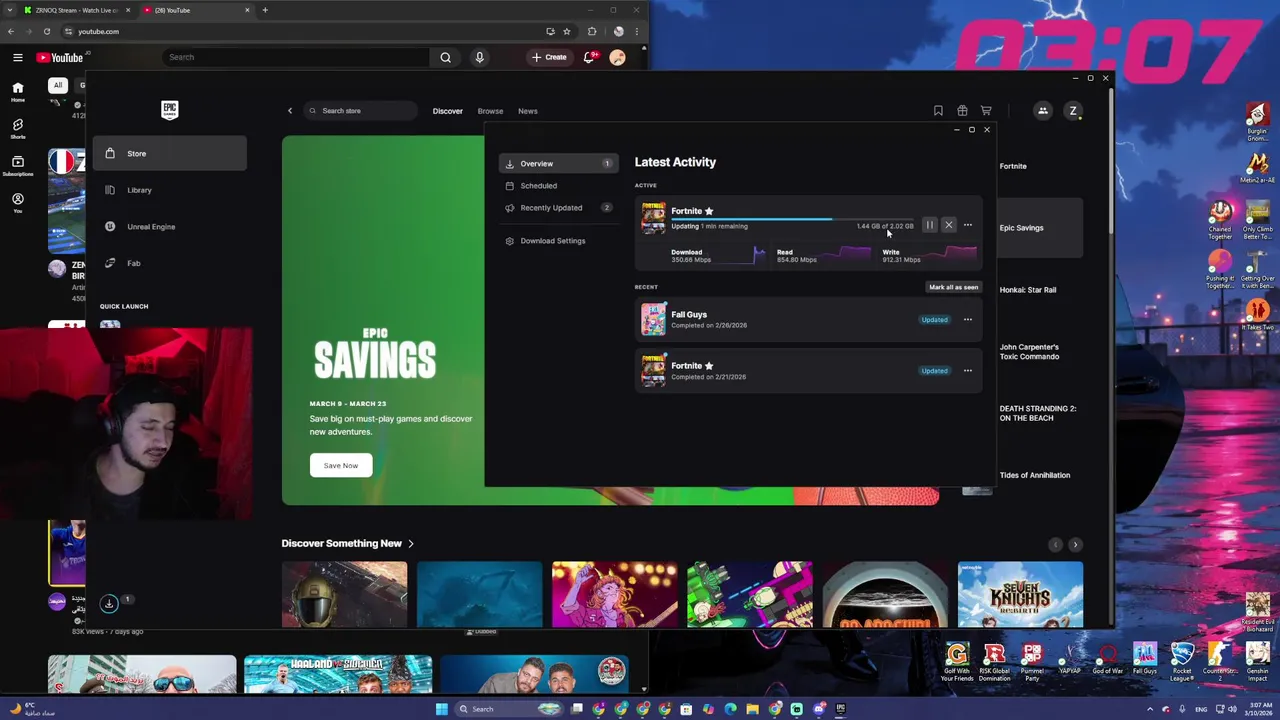The height and width of the screenshot is (720, 1280).
Task: Use YouTube voice search microphone
Action: pyautogui.click(x=479, y=57)
